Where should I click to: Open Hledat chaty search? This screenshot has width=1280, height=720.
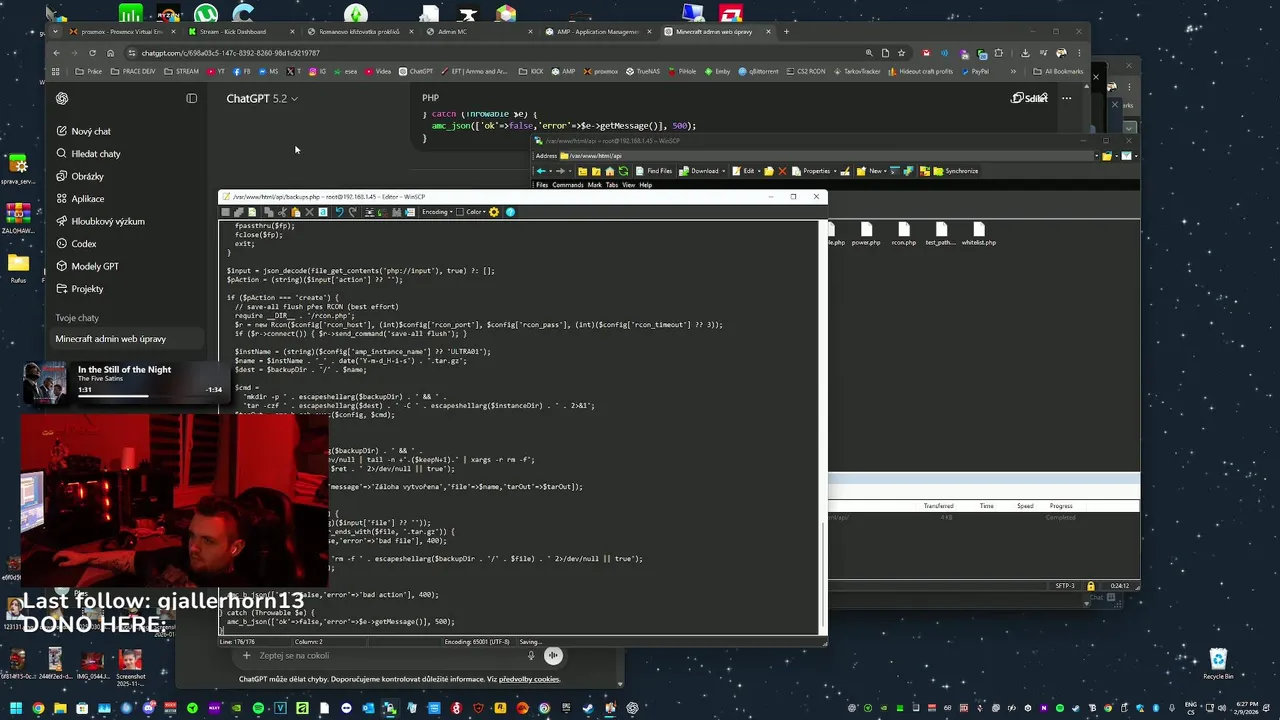[95, 154]
